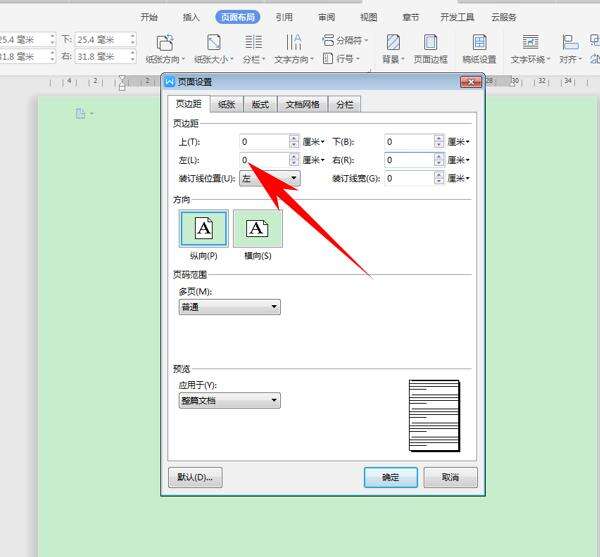Click the 纸张方向 (paper orientation) icon
The width and height of the screenshot is (600, 557).
pyautogui.click(x=165, y=42)
